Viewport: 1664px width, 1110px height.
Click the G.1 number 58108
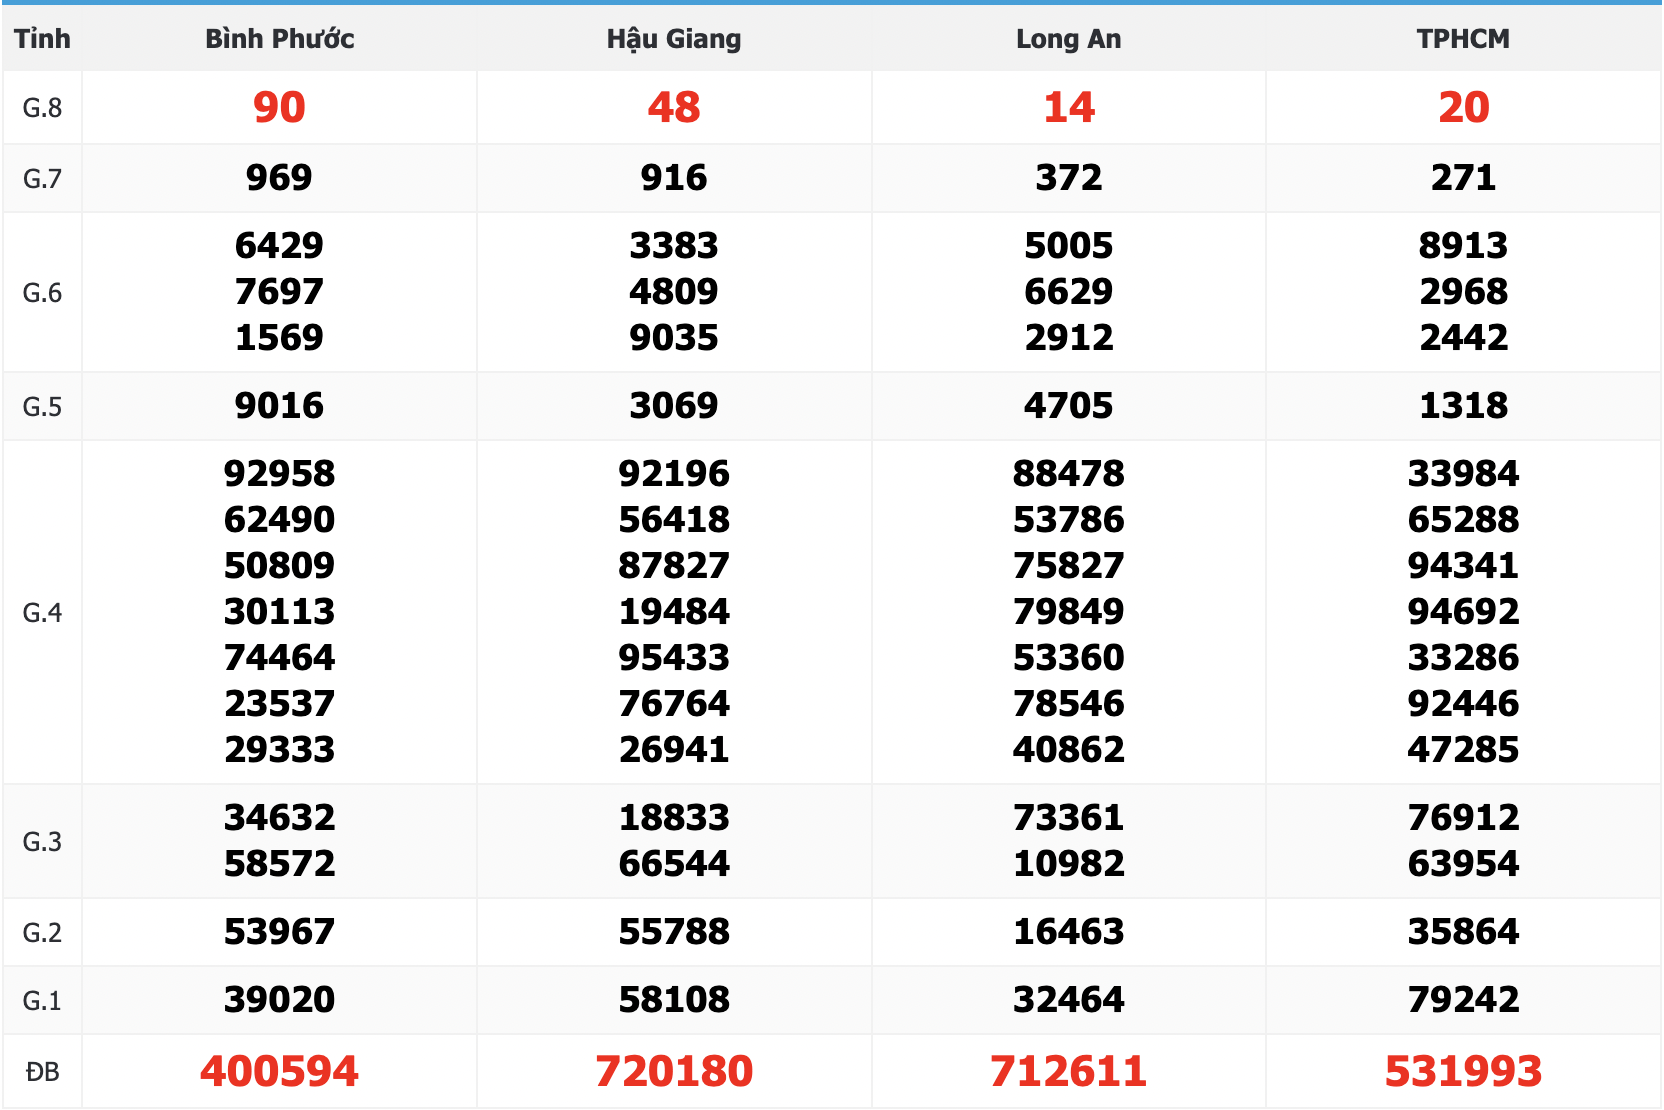pos(674,1000)
